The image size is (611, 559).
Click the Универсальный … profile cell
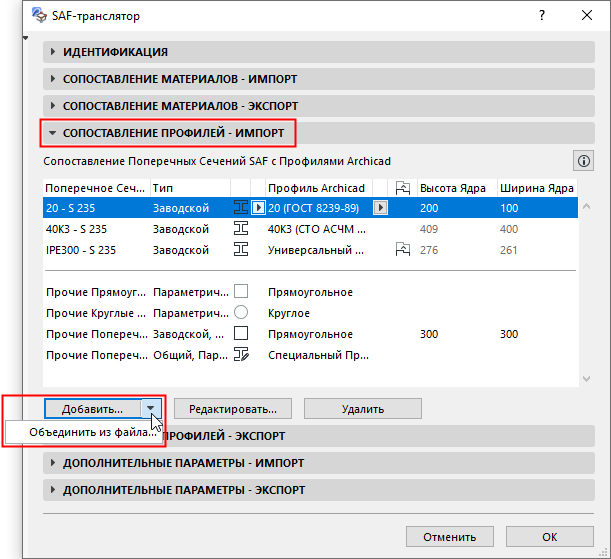click(x=316, y=250)
